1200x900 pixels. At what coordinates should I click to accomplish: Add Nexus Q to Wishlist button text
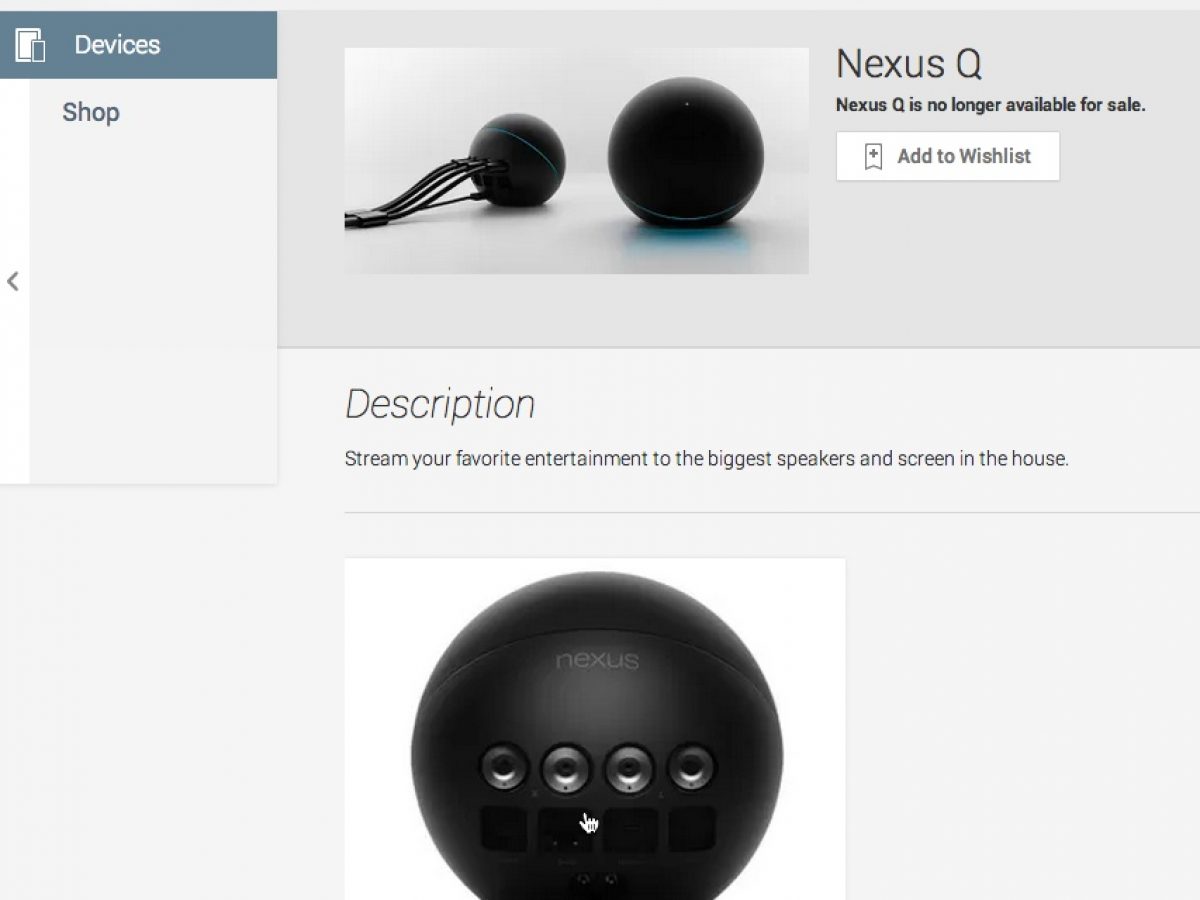click(964, 156)
